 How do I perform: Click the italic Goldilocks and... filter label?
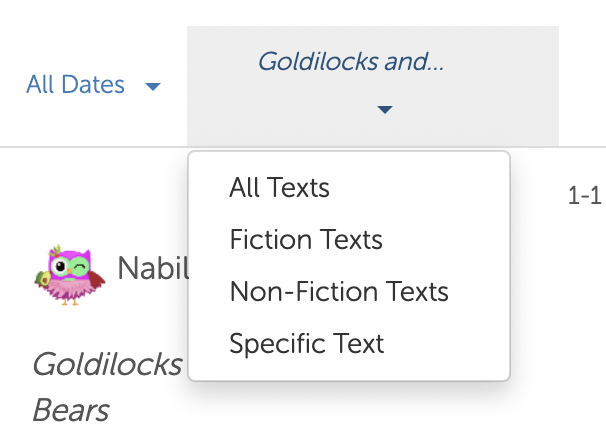point(351,61)
